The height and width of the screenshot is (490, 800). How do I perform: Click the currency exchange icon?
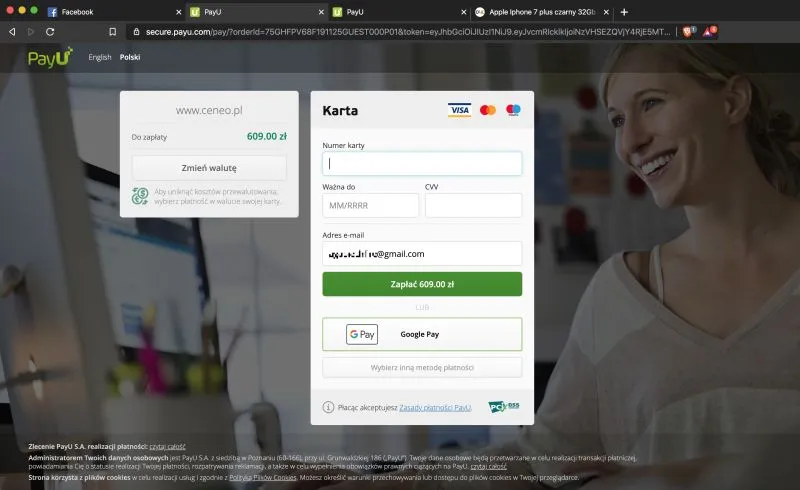point(140,197)
